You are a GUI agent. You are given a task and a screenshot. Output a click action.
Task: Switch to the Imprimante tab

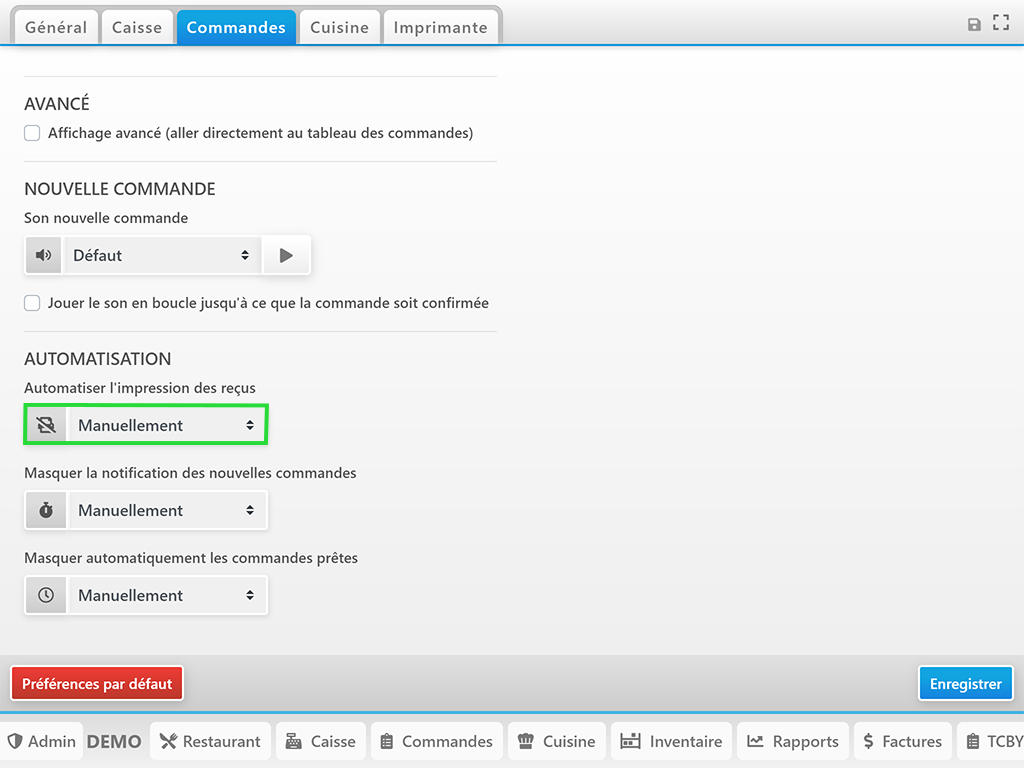pos(440,27)
